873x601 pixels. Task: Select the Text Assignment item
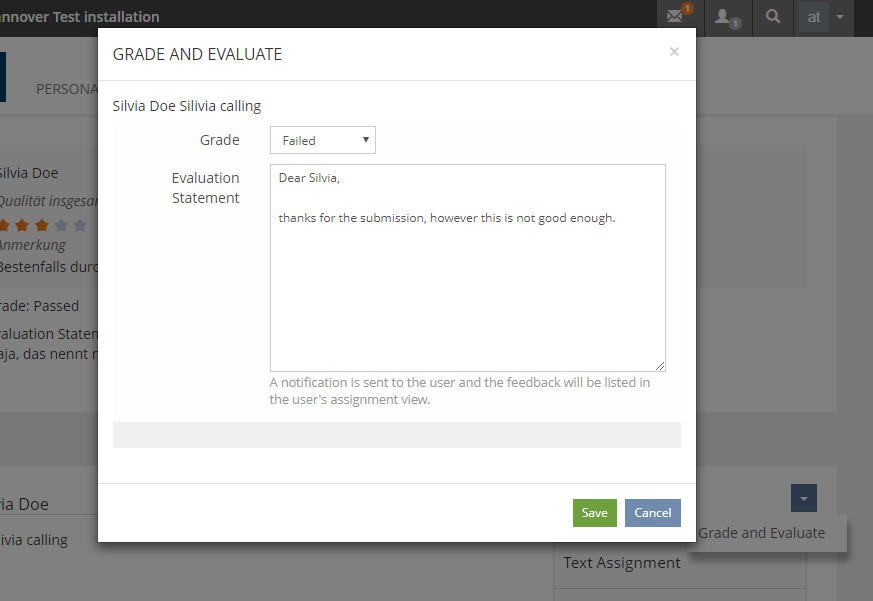[x=621, y=563]
